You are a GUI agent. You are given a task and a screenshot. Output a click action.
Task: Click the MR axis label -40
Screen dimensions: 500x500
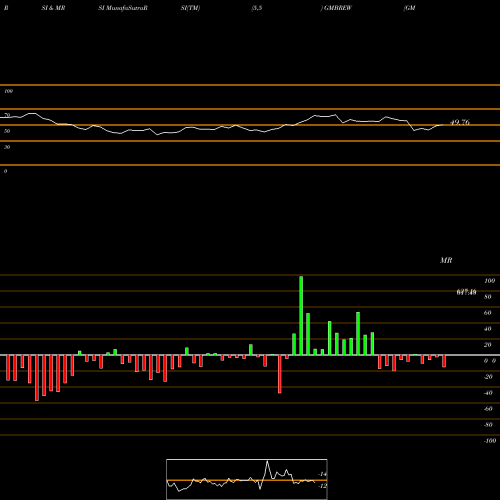point(488,393)
